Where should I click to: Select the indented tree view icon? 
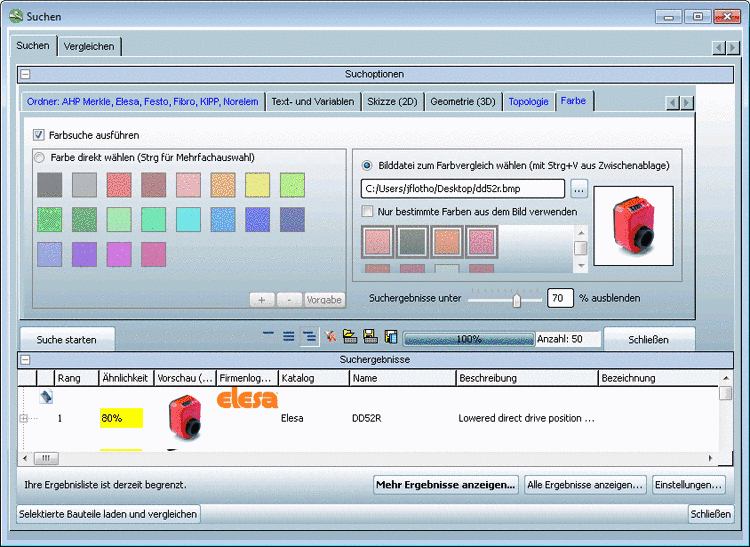click(309, 337)
